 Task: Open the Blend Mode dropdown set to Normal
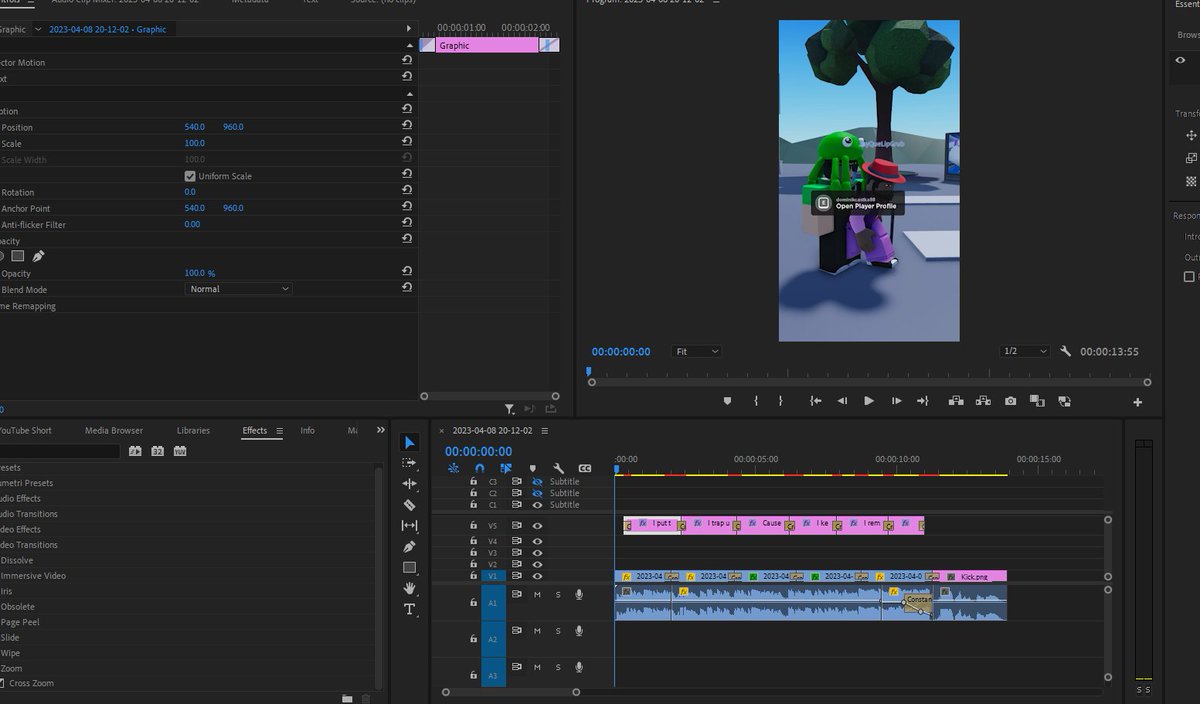237,289
